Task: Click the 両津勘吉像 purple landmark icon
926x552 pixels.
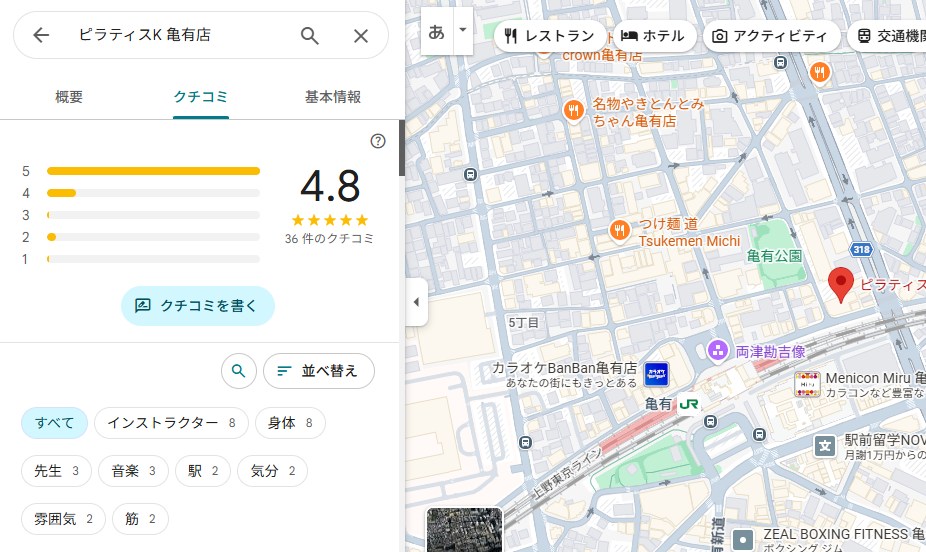Action: point(717,350)
